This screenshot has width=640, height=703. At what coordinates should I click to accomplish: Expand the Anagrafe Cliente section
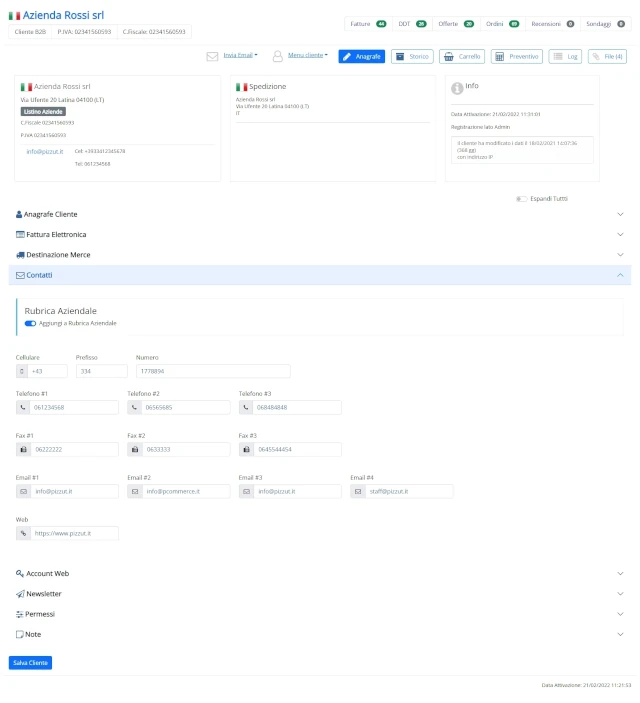coord(320,214)
